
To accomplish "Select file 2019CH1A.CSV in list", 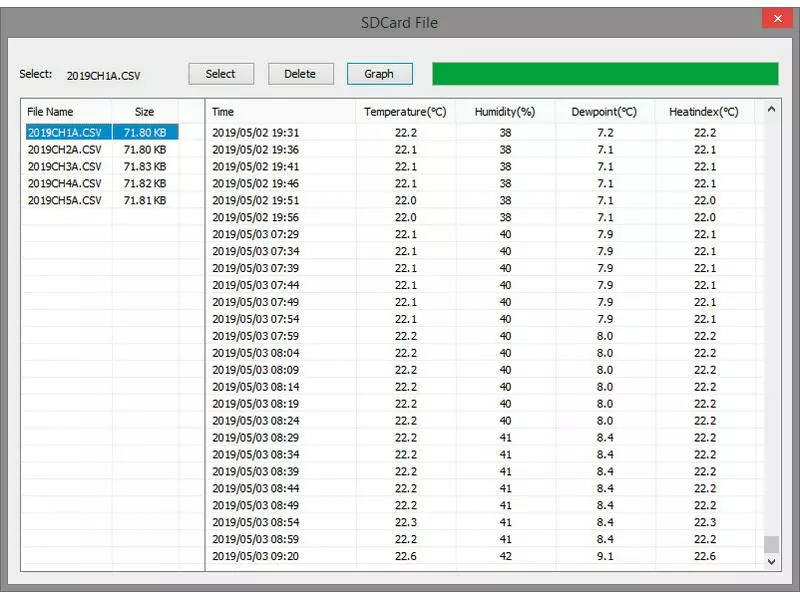I will 65,132.
